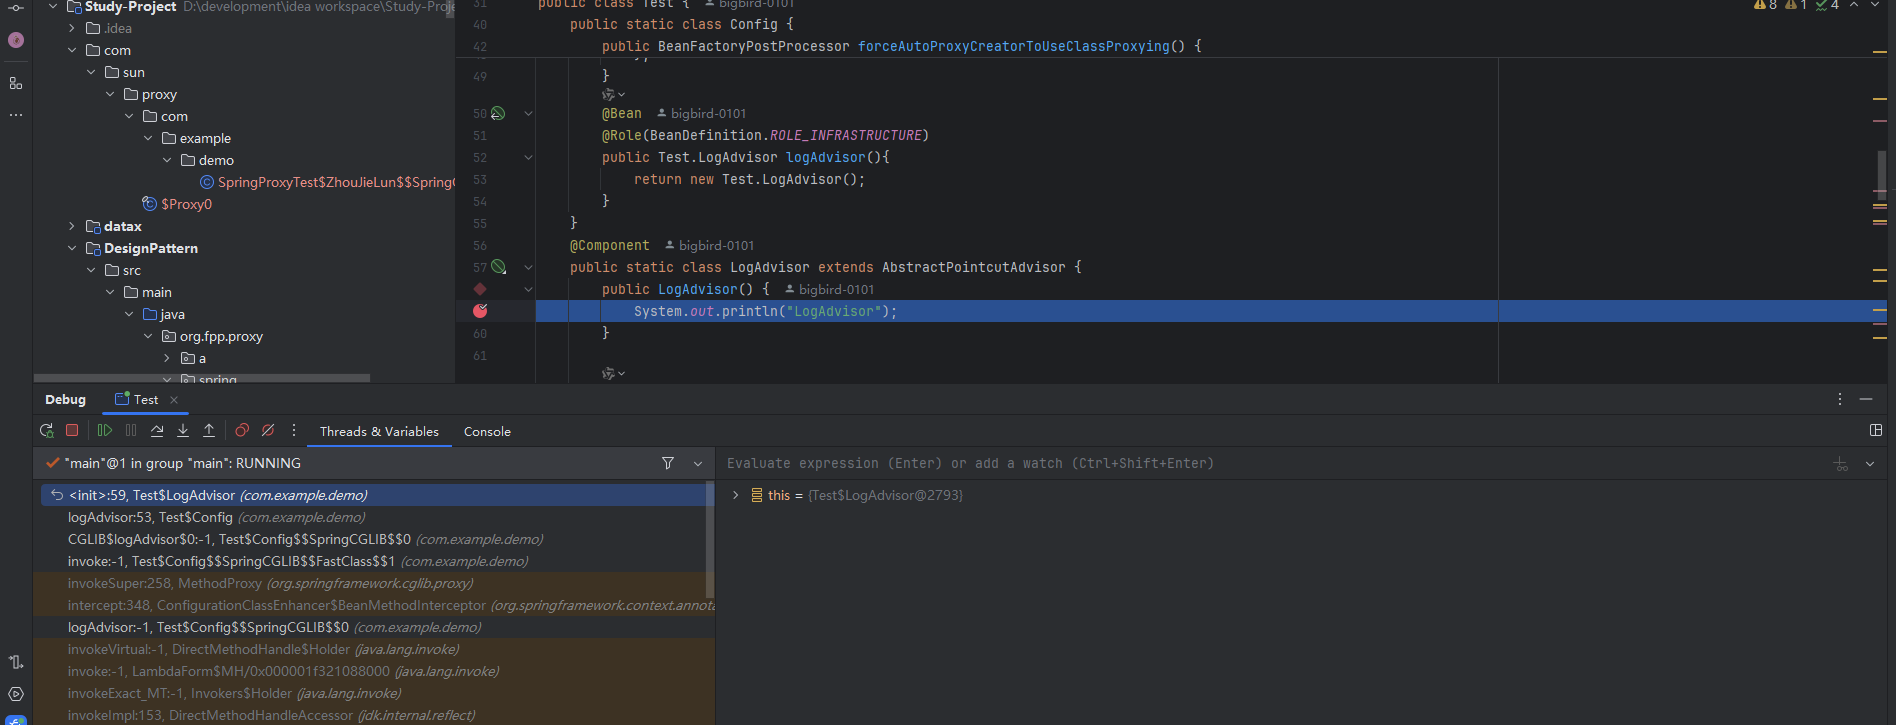Select $Proxy0 class in project tree
Screen dimensions: 1896x725
[x=177, y=204]
